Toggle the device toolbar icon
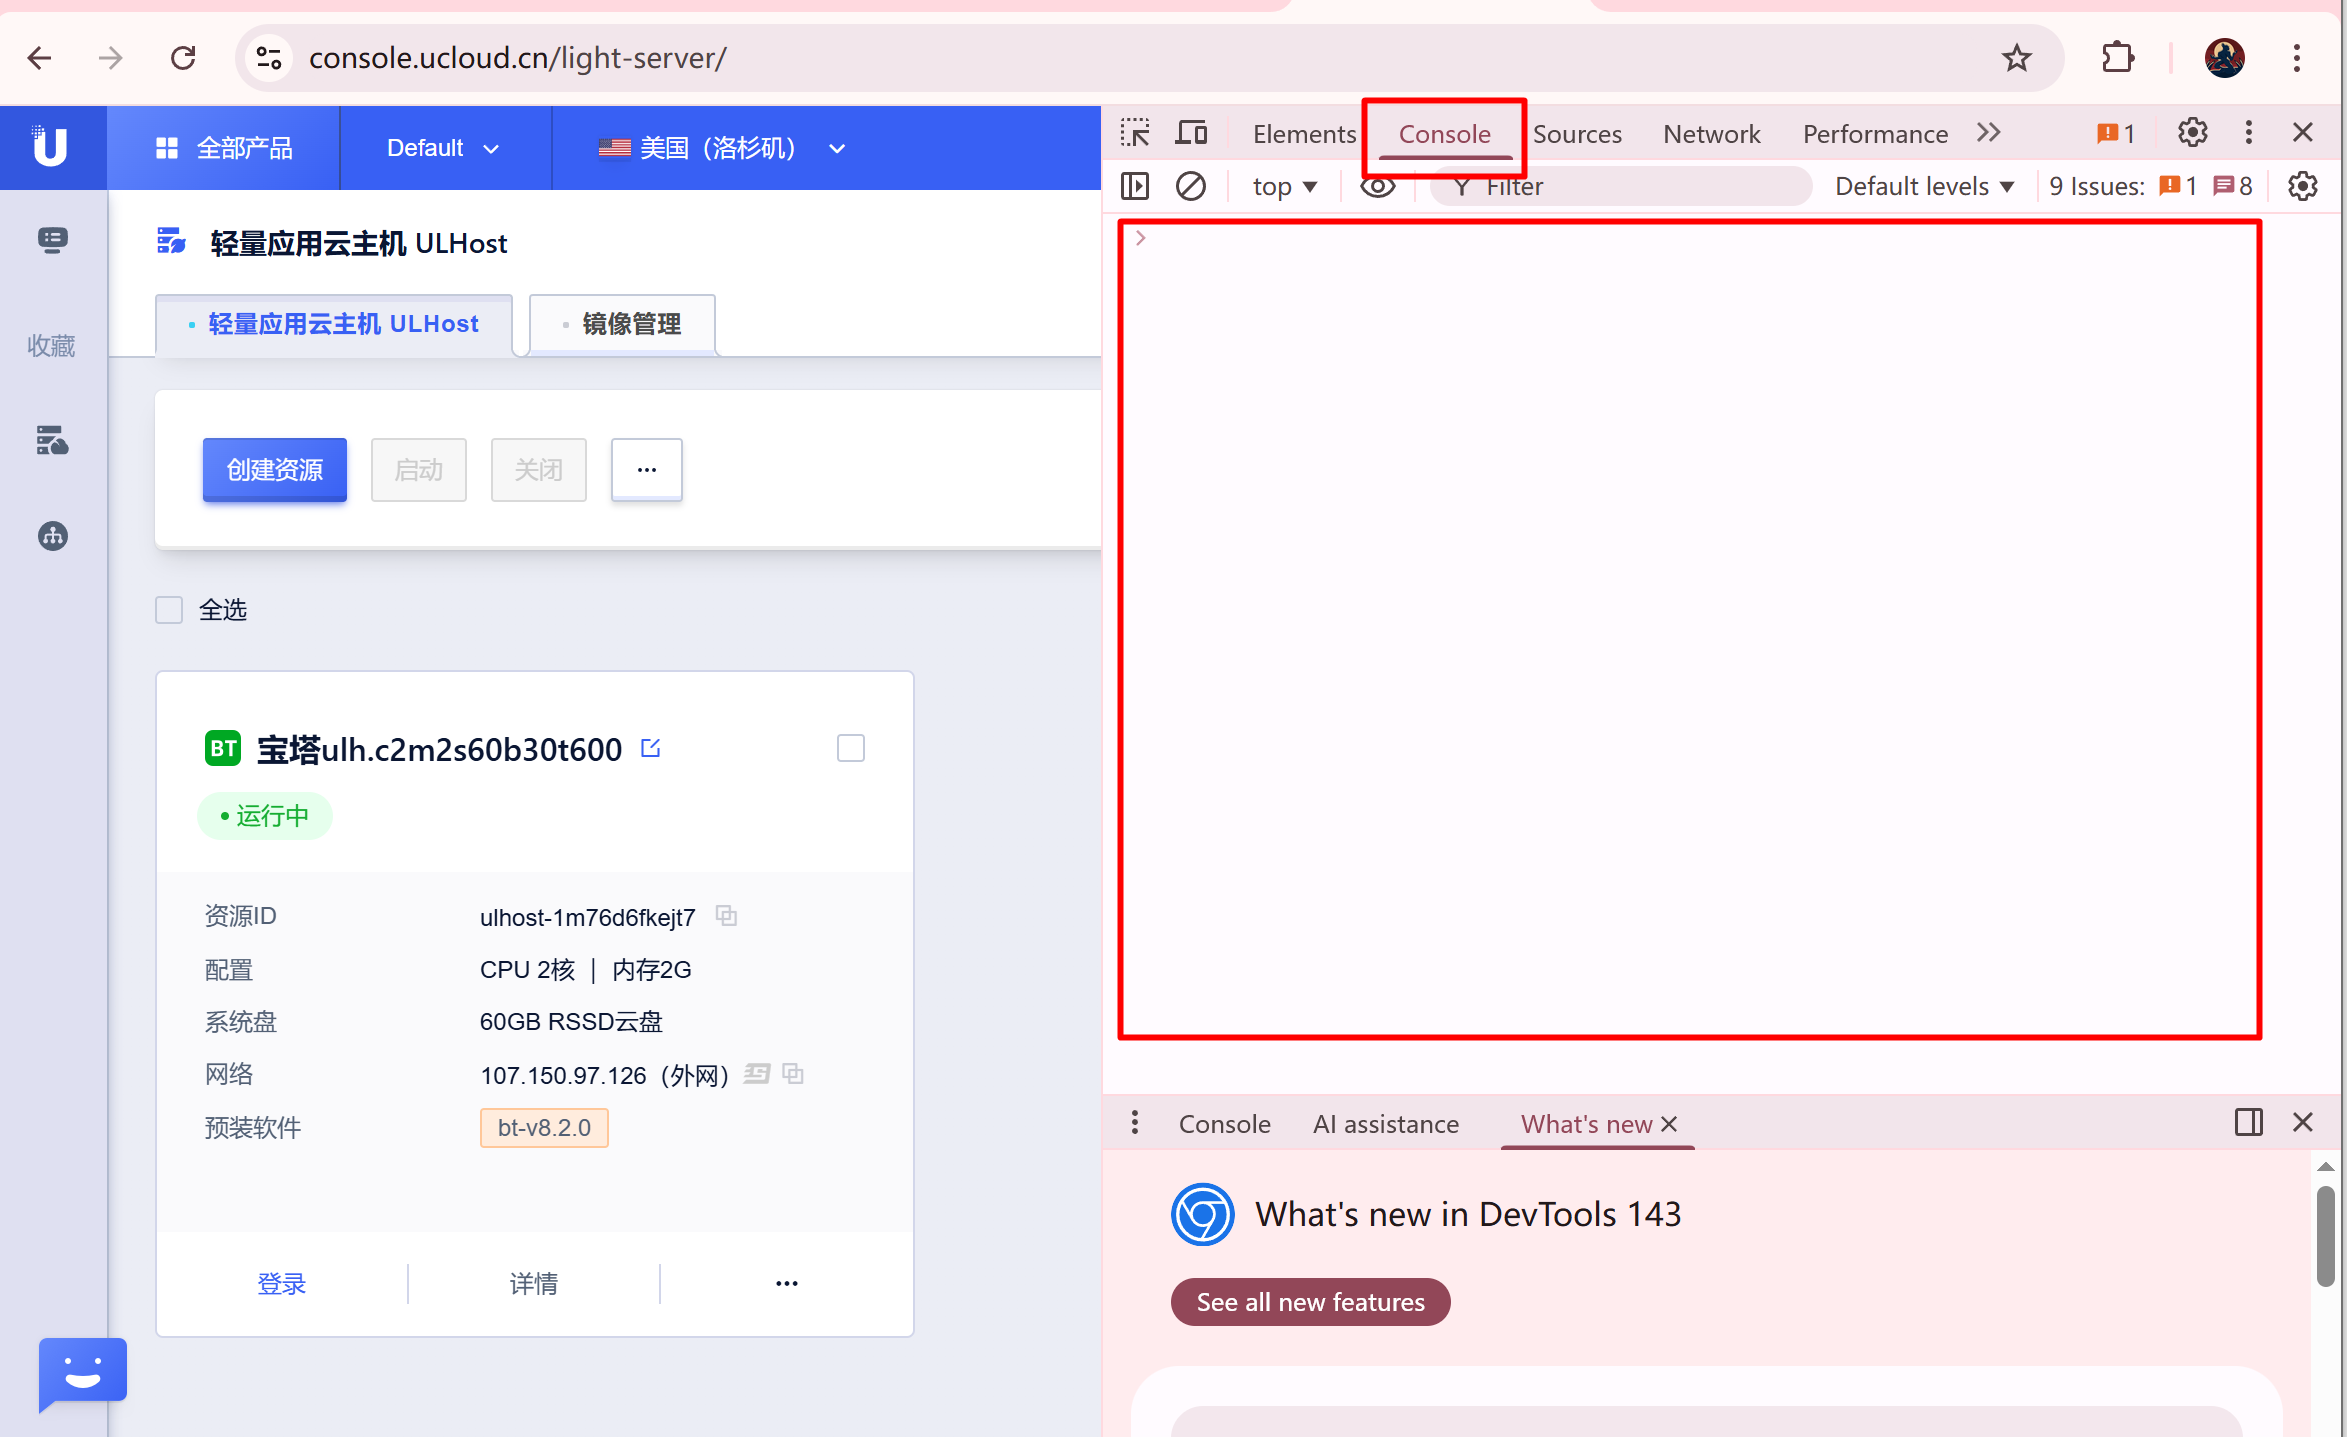The width and height of the screenshot is (2347, 1437). pos(1191,133)
